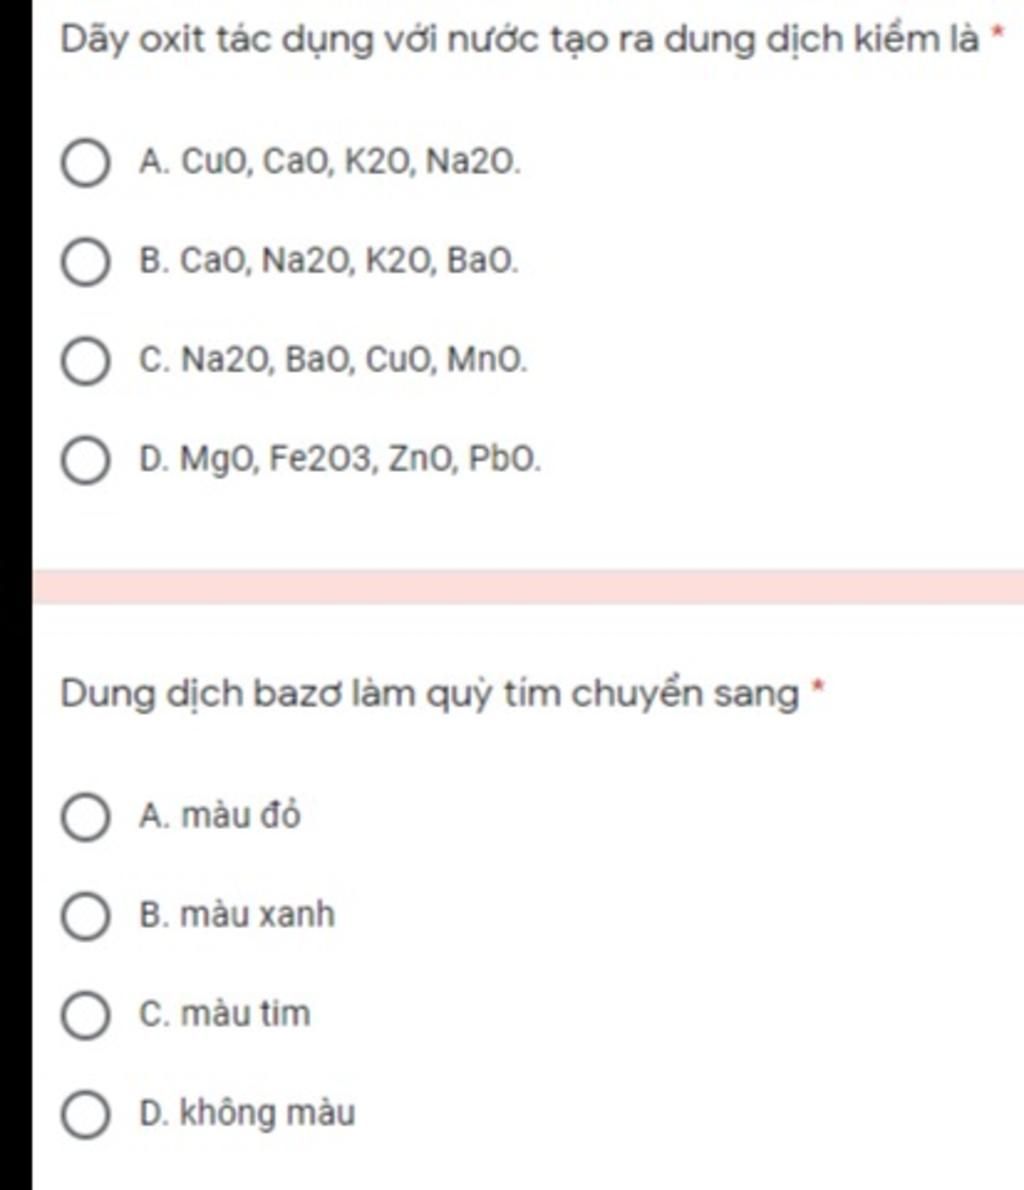The image size is (1024, 1190).
Task: Select radio circle for B. CaO, Na2O, K2O, BaO
Action: pyautogui.click(x=85, y=262)
